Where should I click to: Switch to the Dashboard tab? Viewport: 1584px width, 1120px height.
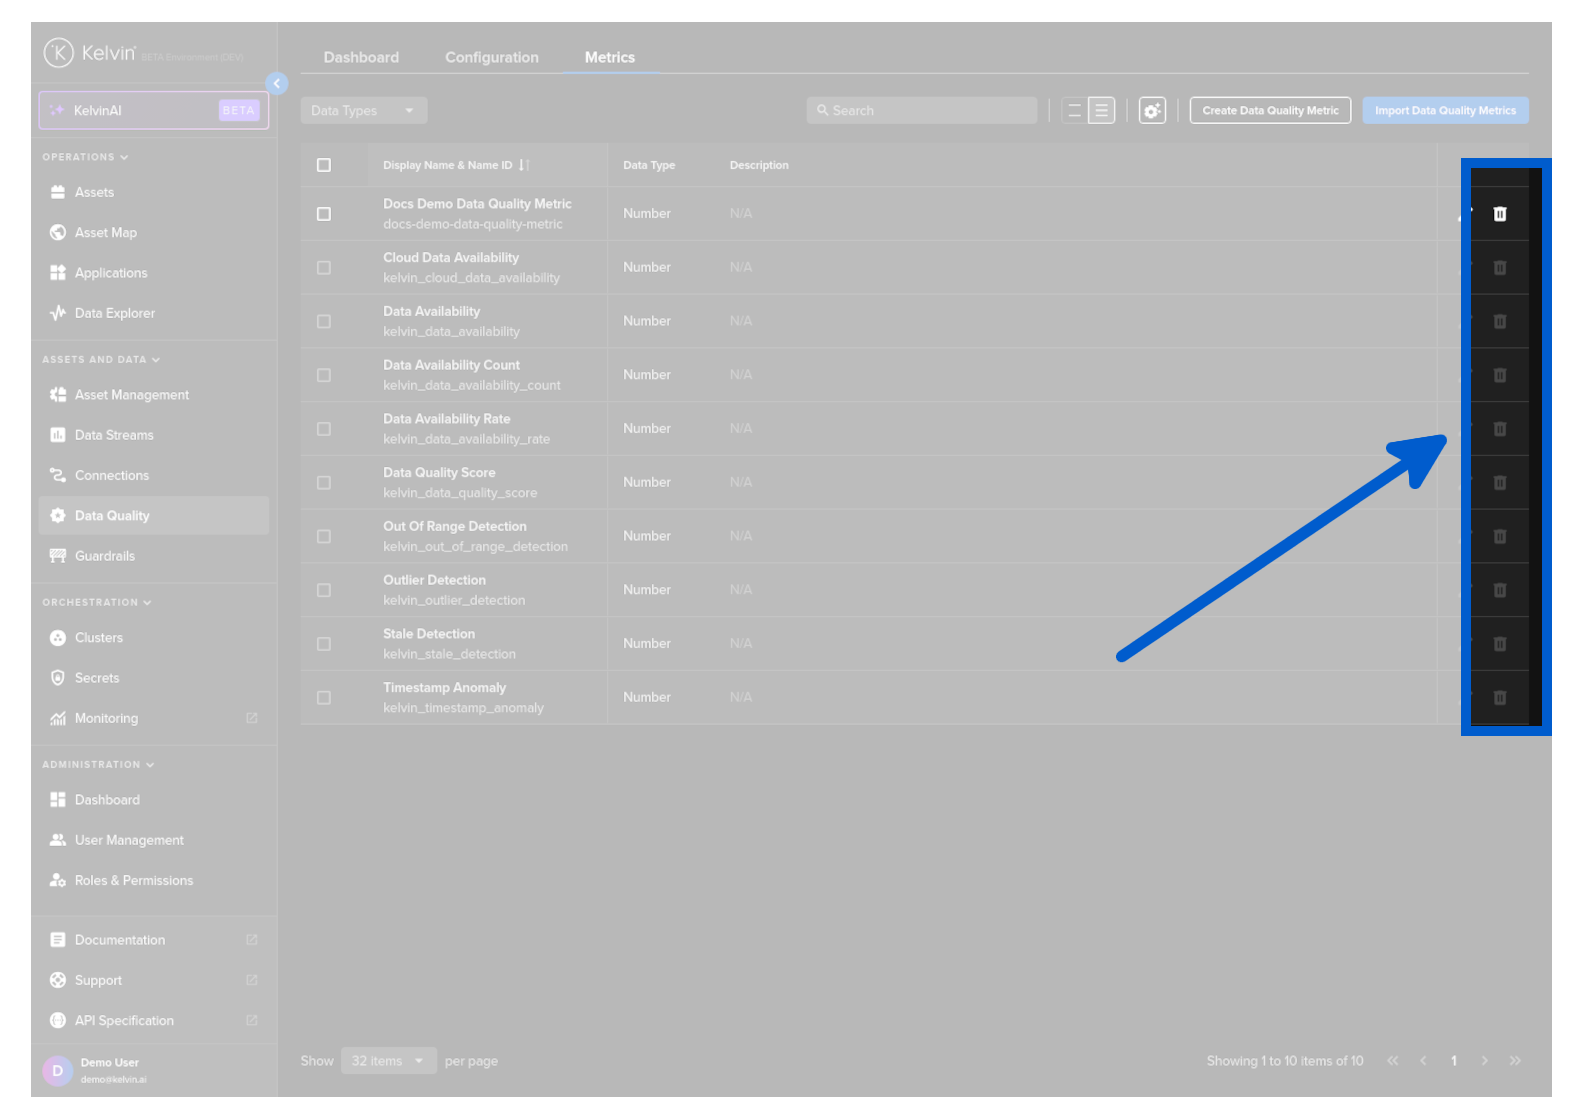coord(361,58)
